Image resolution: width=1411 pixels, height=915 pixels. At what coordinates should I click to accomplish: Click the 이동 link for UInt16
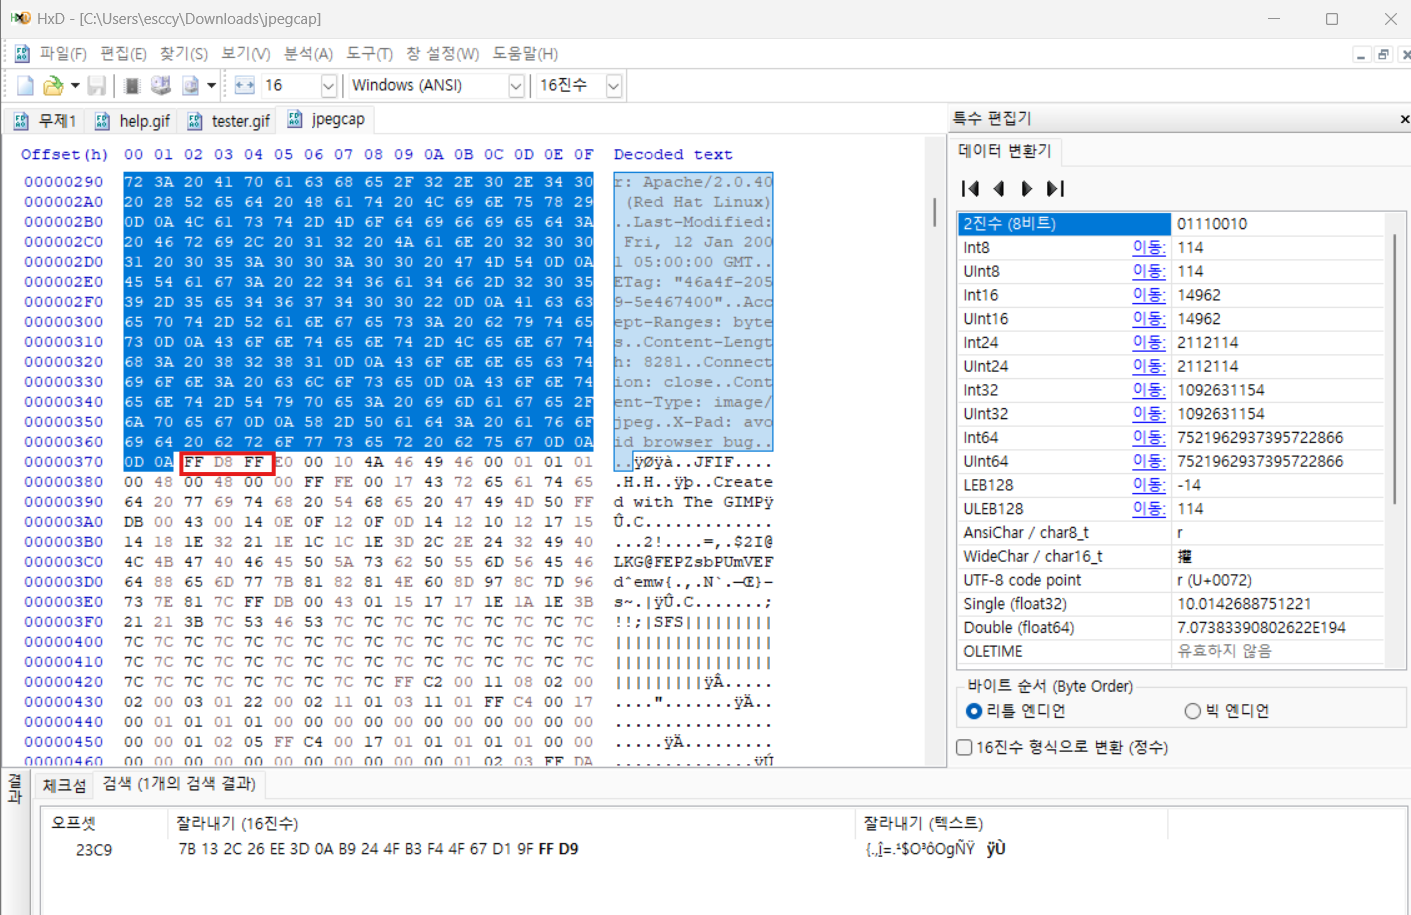[1148, 319]
